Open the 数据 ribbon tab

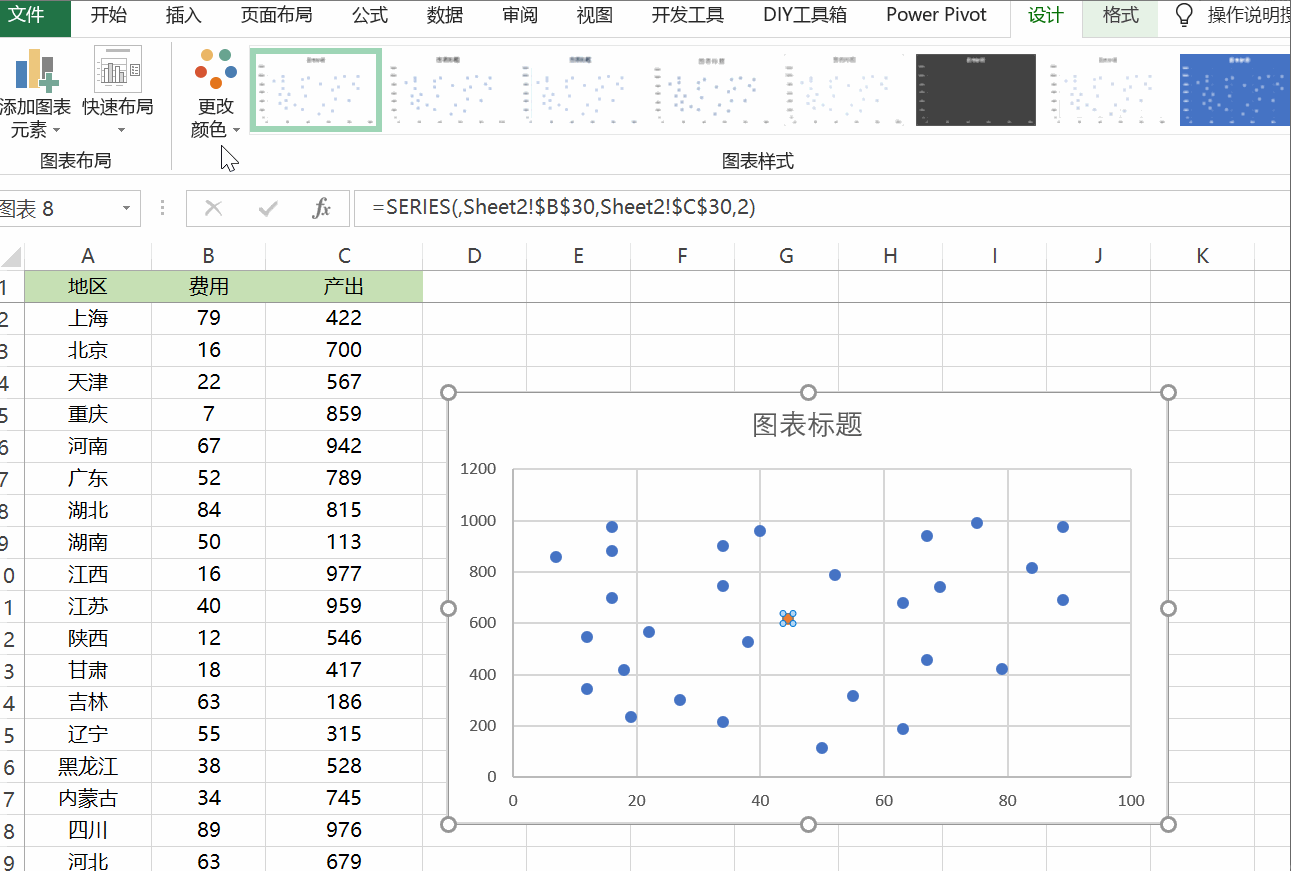(444, 15)
